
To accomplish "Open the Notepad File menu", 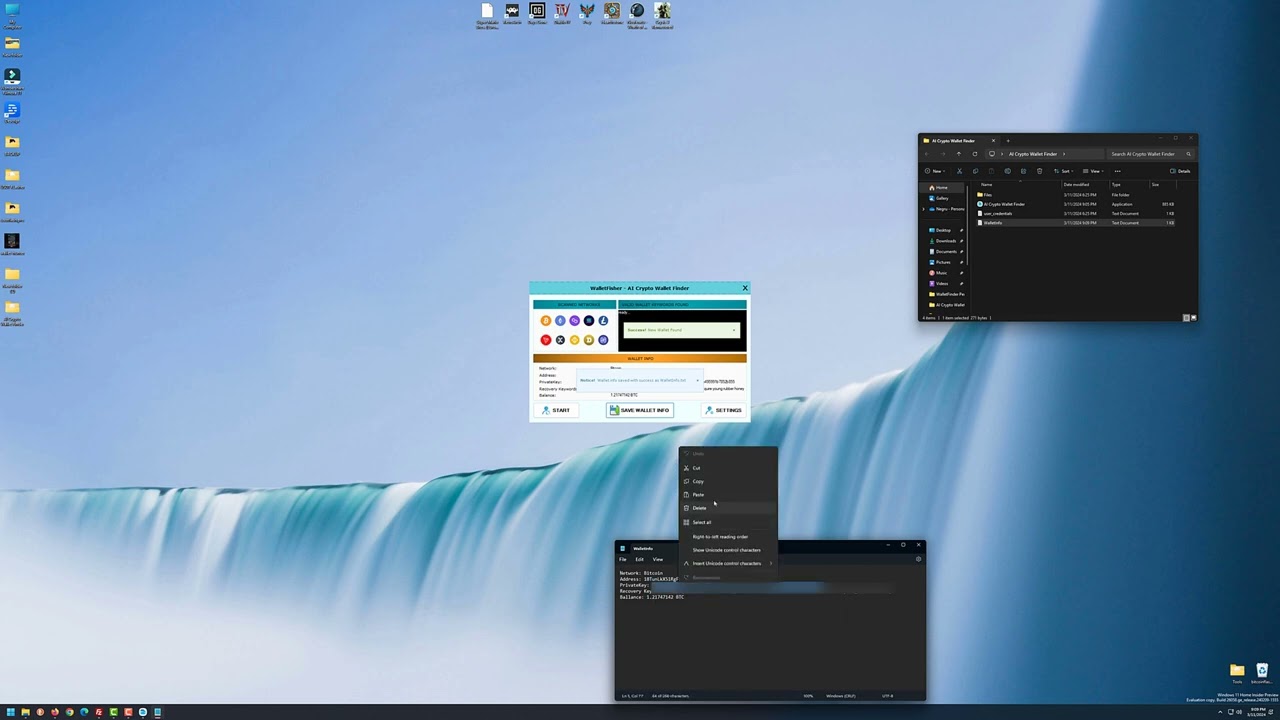I will coord(622,559).
